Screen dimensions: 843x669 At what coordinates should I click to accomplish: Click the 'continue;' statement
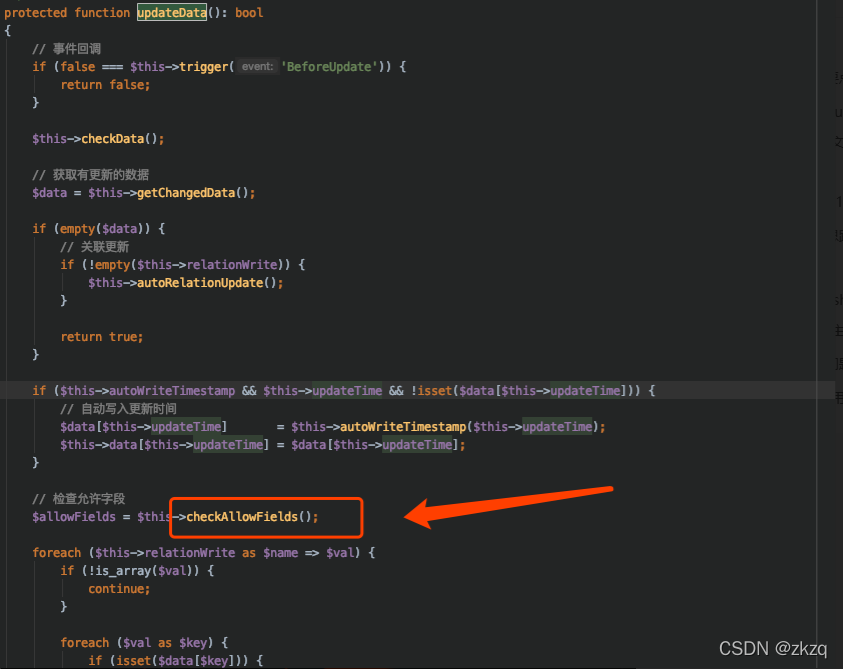coord(119,589)
